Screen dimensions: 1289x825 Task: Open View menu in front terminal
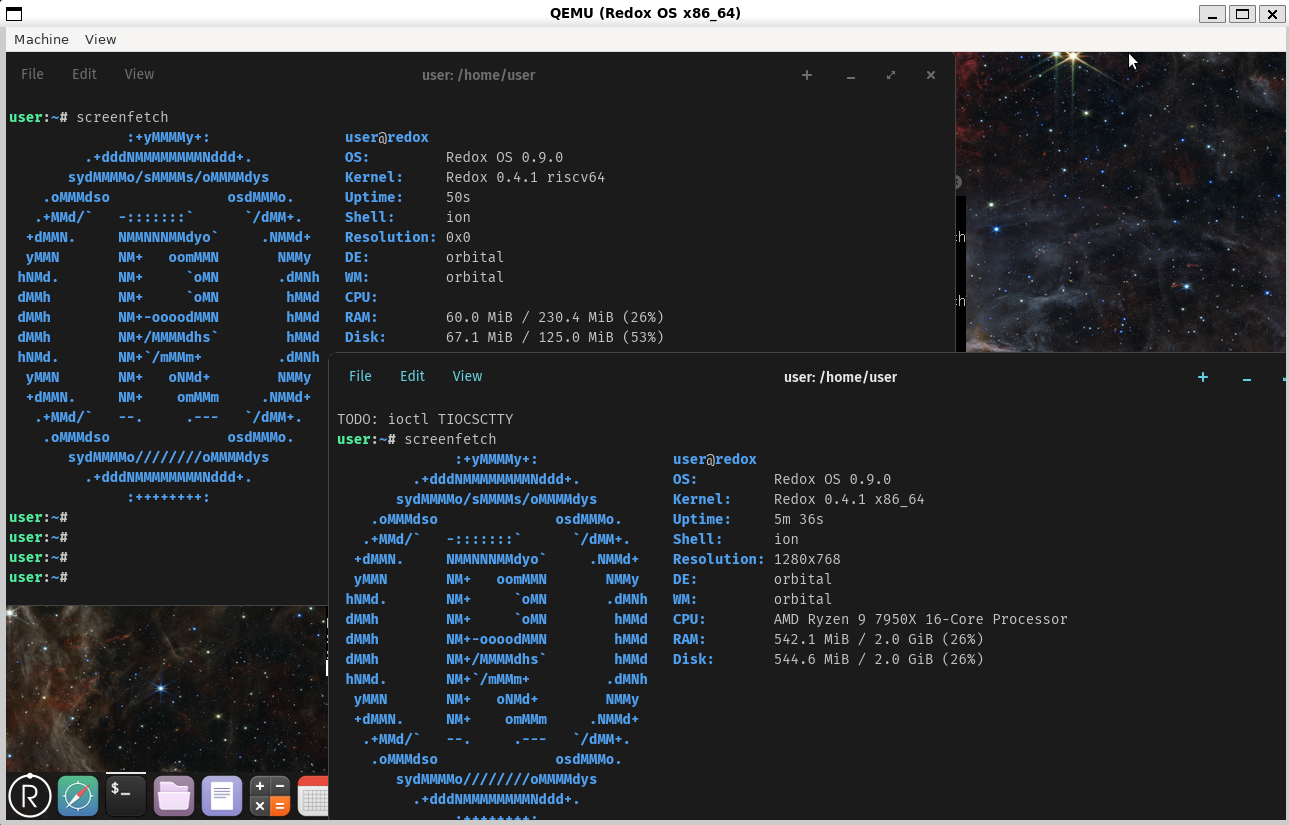pyautogui.click(x=467, y=376)
